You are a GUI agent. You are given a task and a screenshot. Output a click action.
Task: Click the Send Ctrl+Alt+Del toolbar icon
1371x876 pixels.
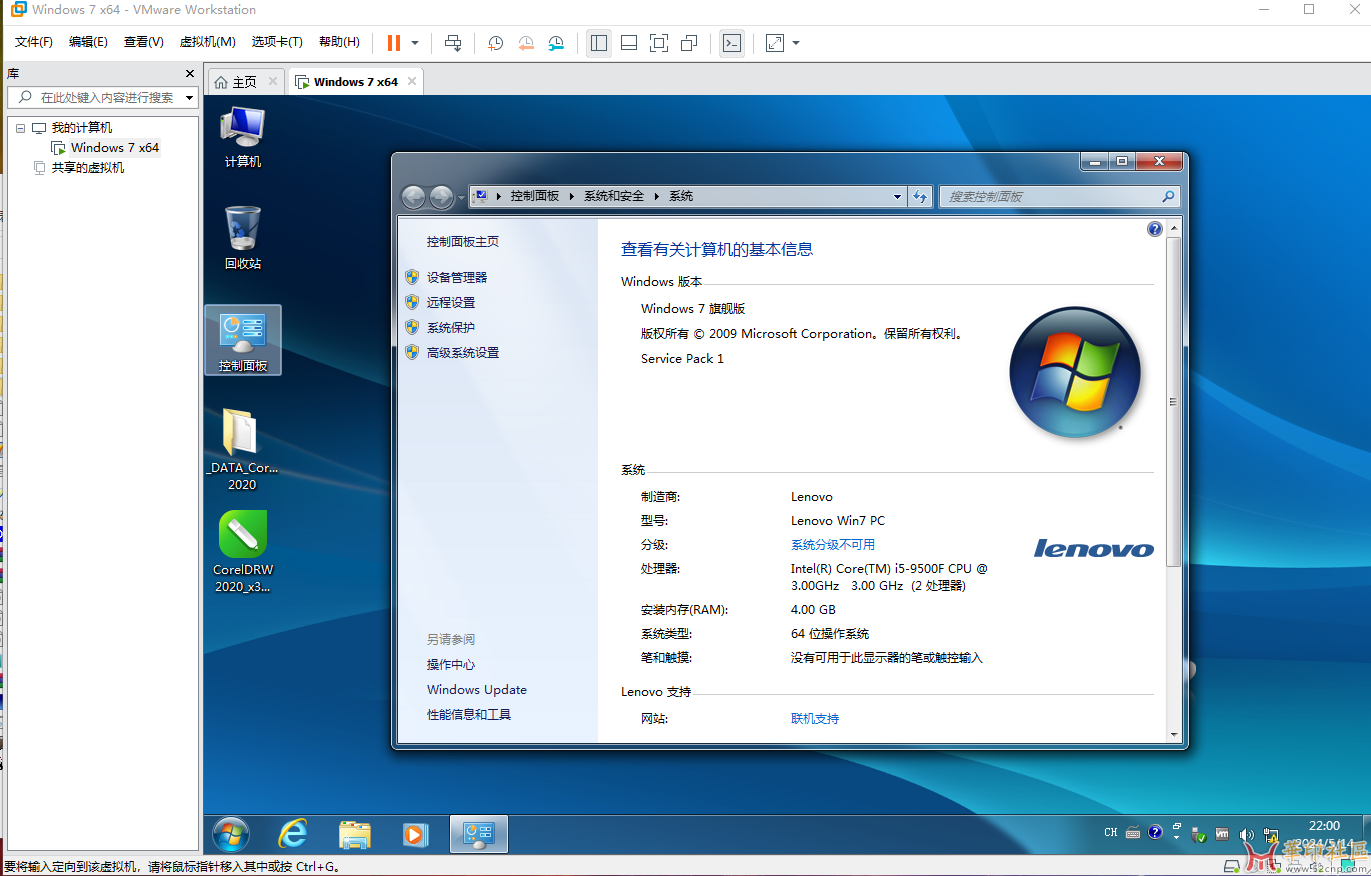pos(453,43)
